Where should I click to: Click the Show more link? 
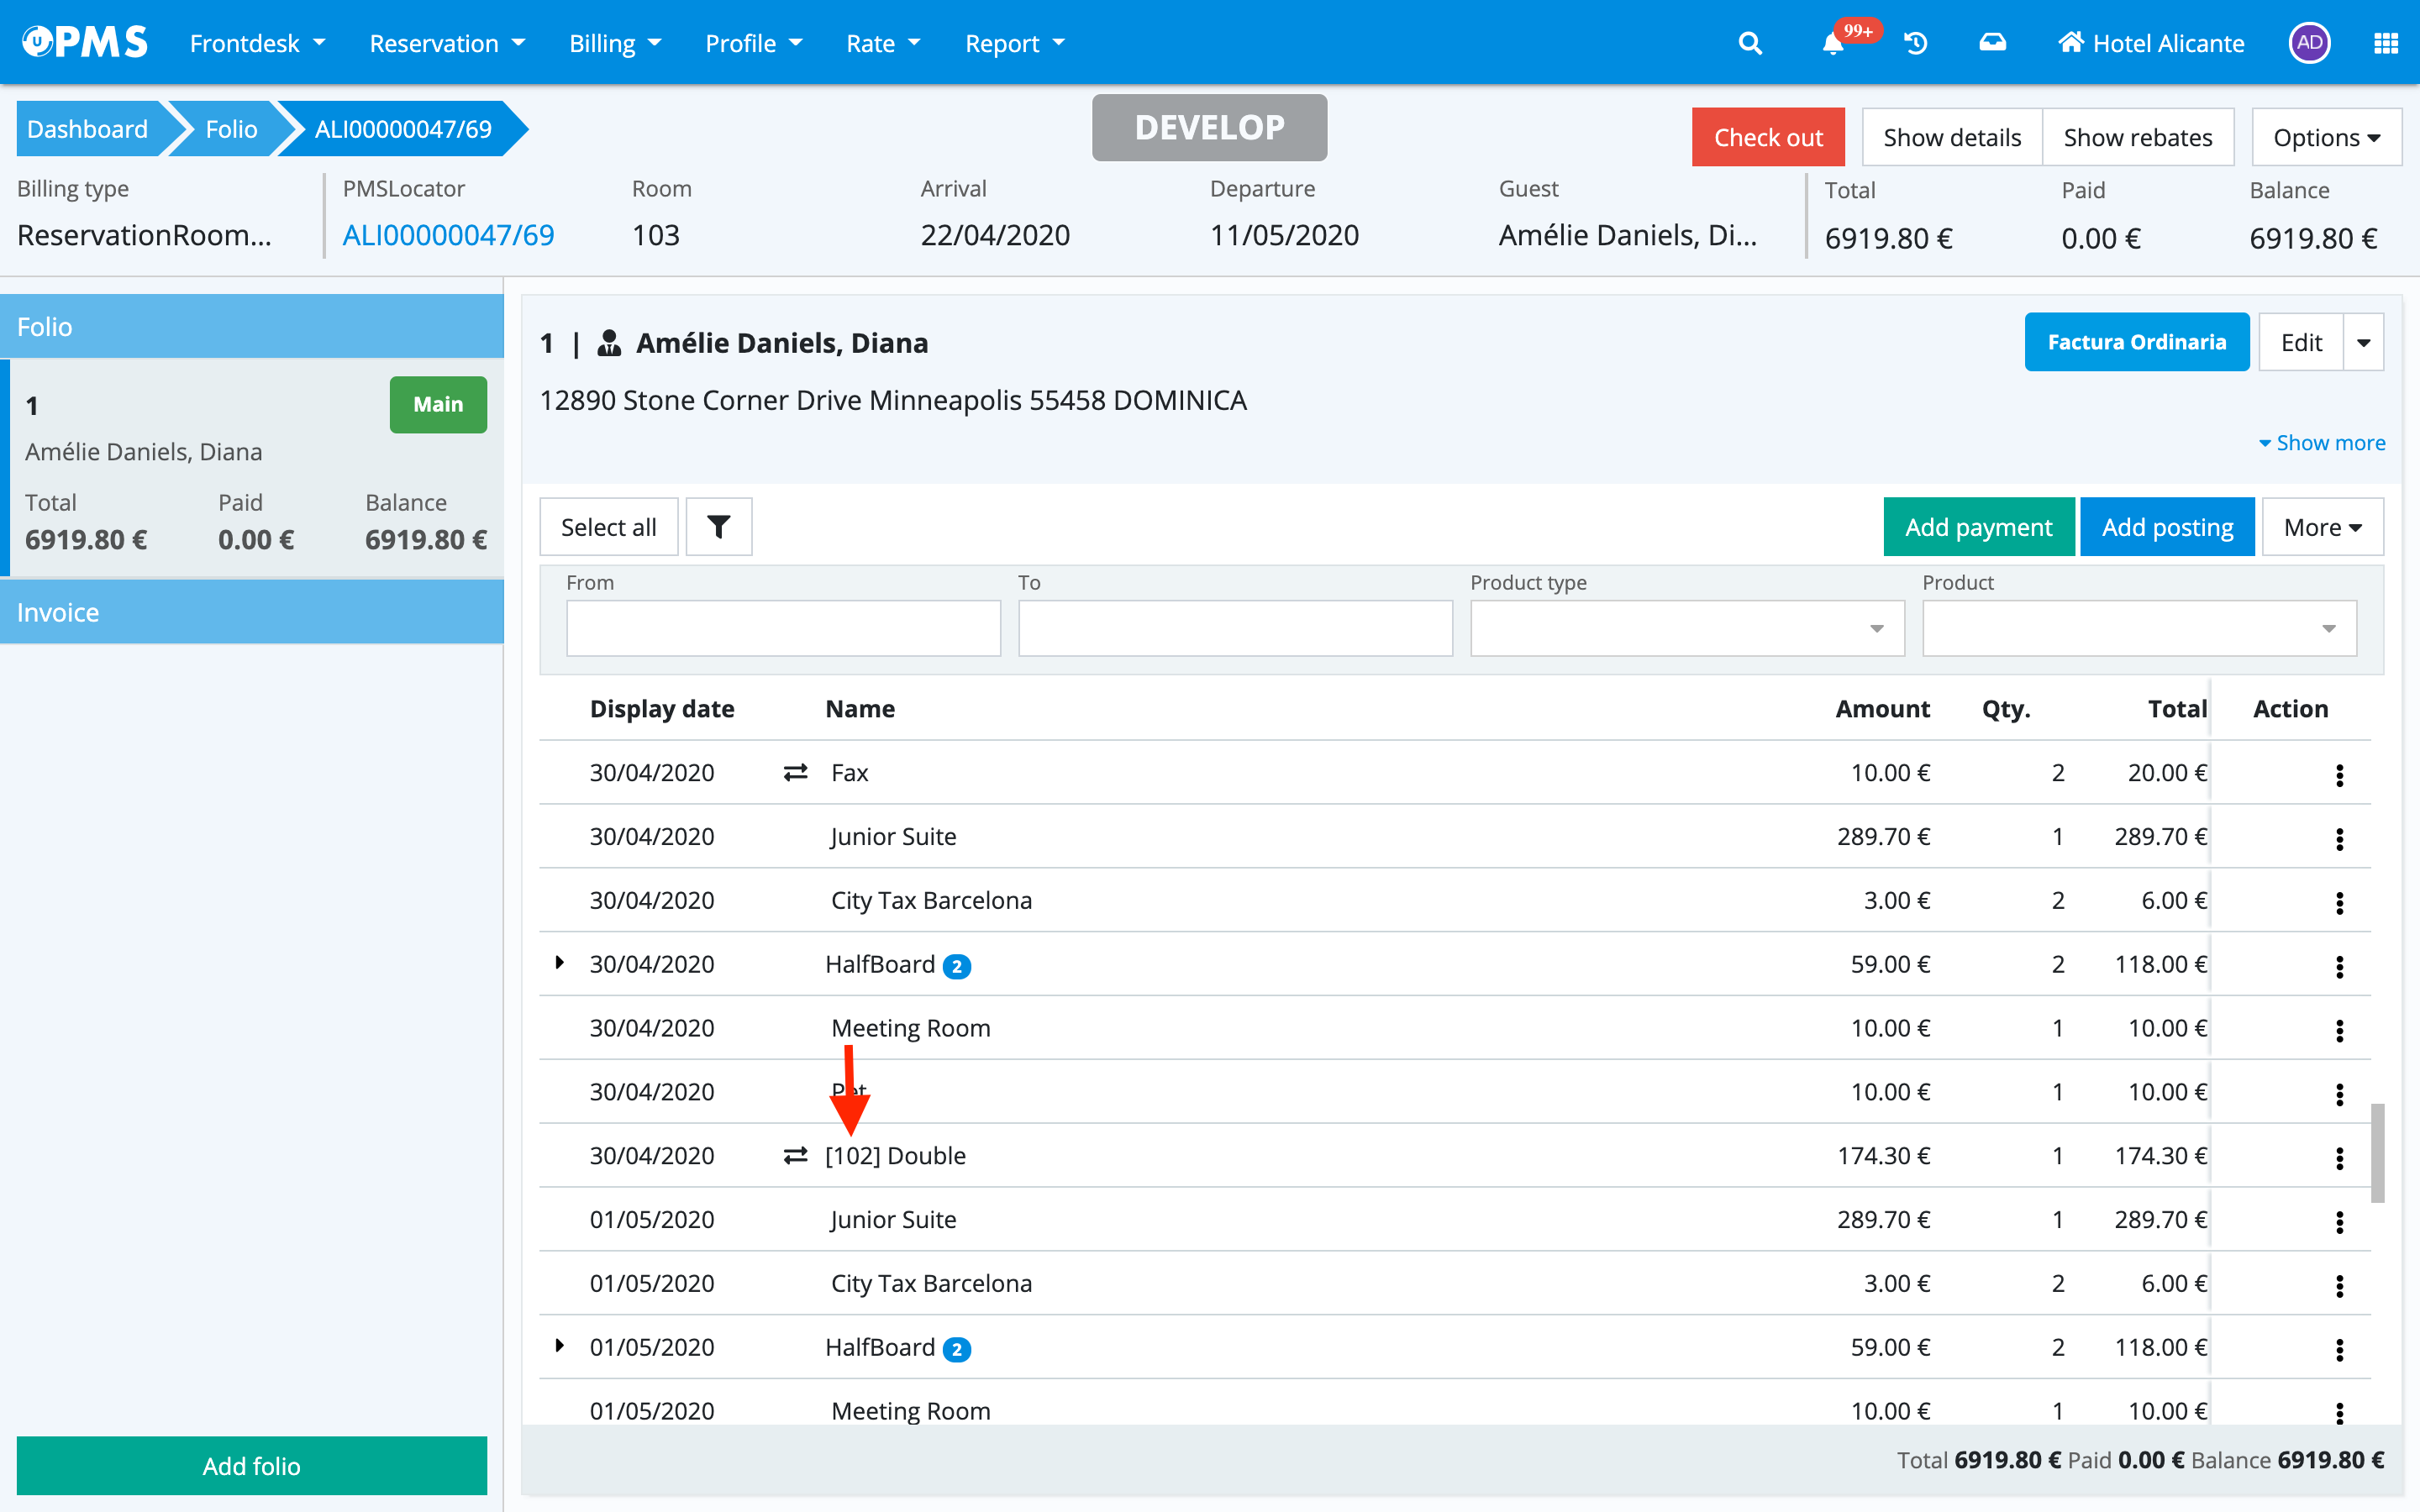click(x=2321, y=442)
